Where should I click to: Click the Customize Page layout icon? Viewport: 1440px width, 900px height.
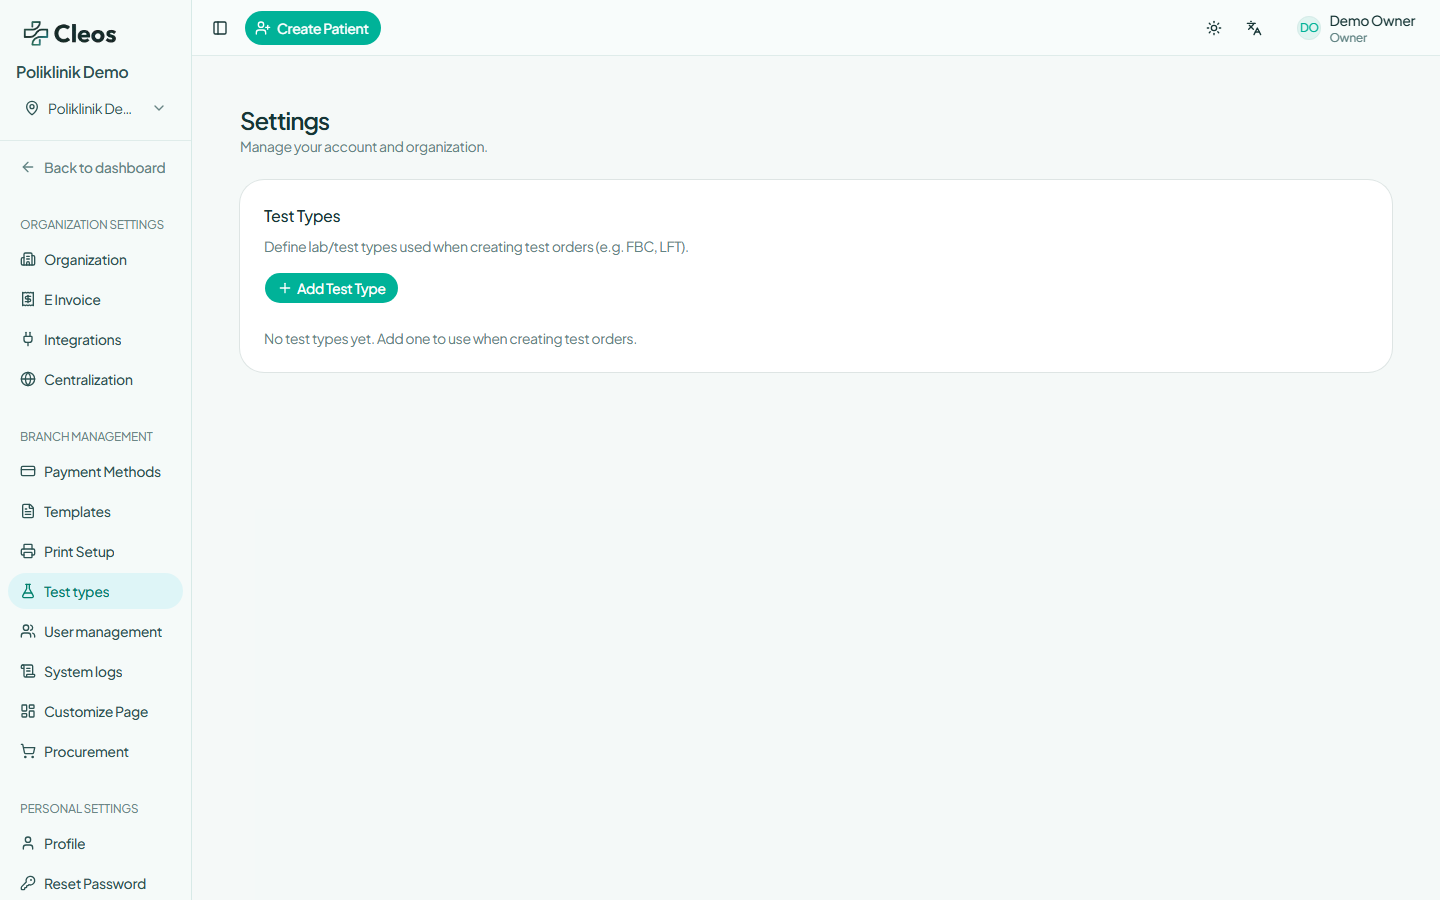tap(28, 711)
